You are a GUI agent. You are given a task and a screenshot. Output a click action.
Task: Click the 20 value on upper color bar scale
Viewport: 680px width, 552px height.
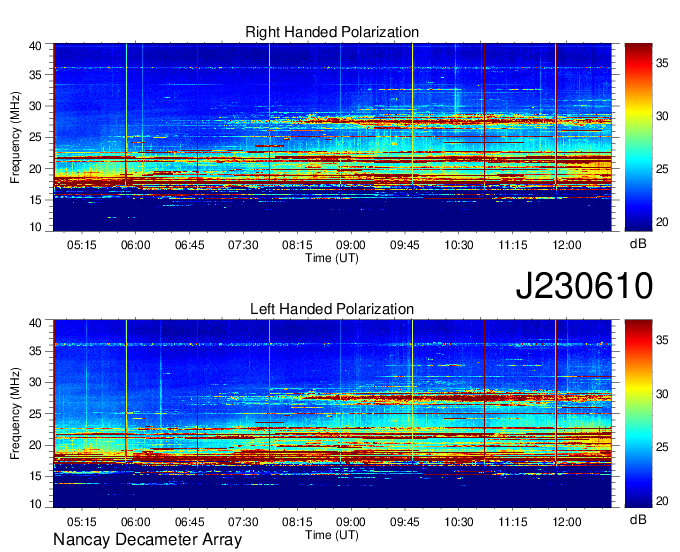tap(662, 222)
